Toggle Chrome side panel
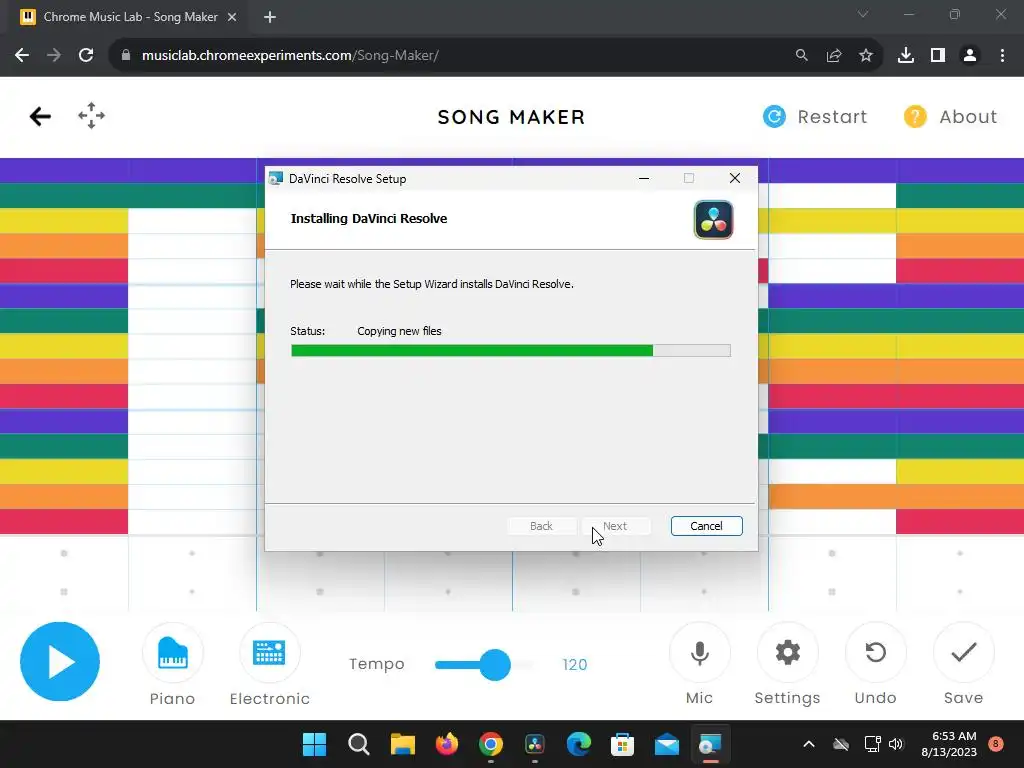 click(x=938, y=56)
